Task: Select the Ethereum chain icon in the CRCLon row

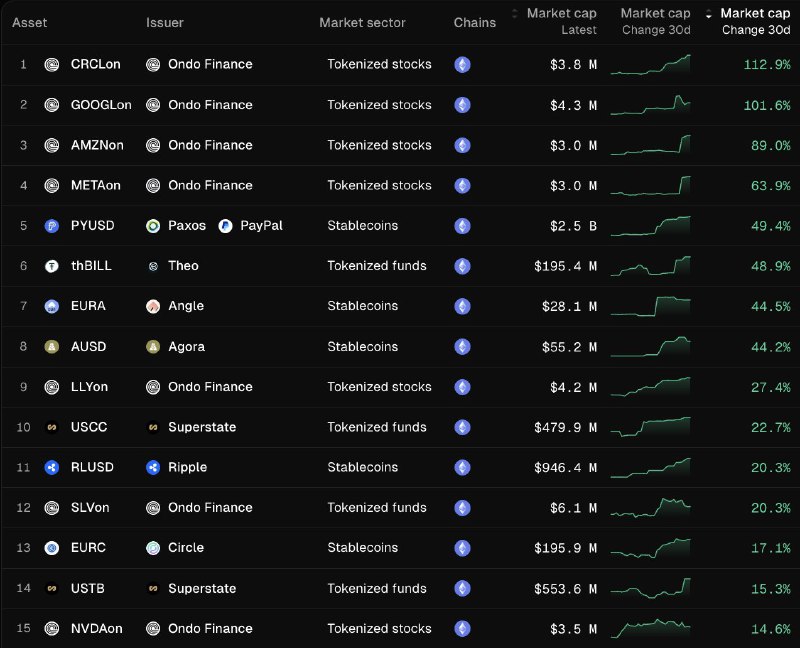Action: [x=462, y=64]
